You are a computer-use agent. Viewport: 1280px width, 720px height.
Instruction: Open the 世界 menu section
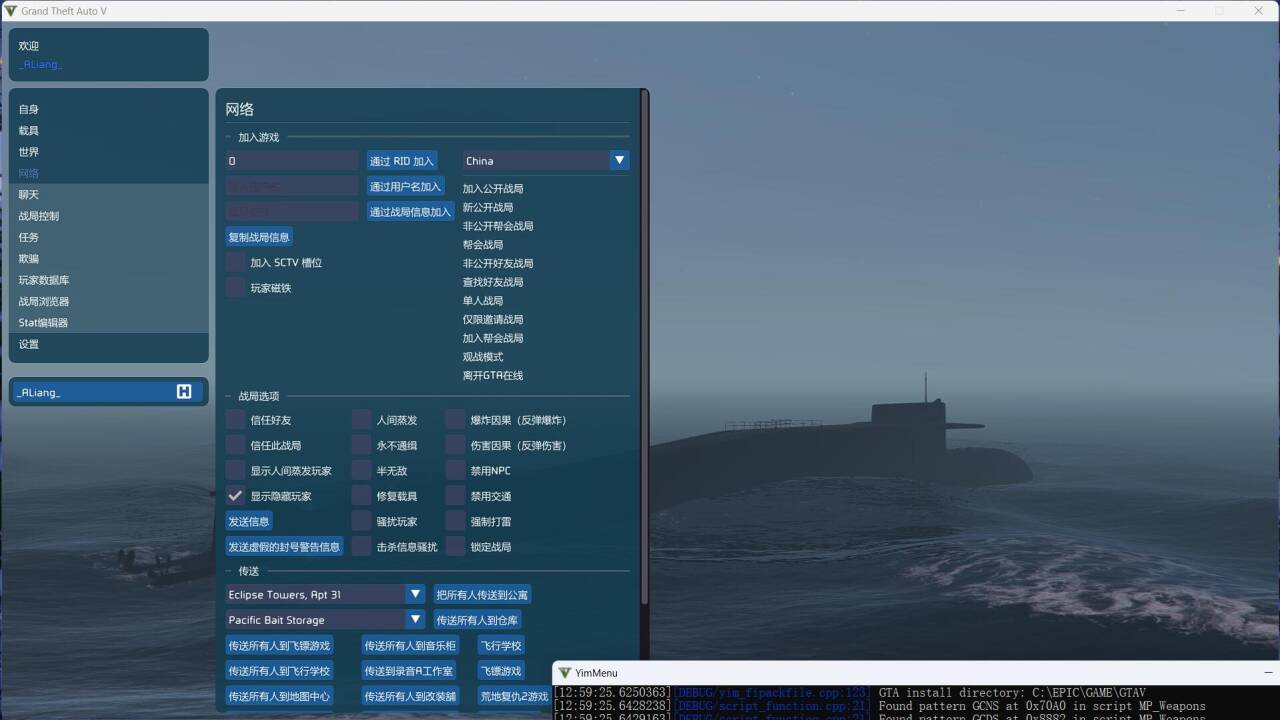click(x=109, y=152)
